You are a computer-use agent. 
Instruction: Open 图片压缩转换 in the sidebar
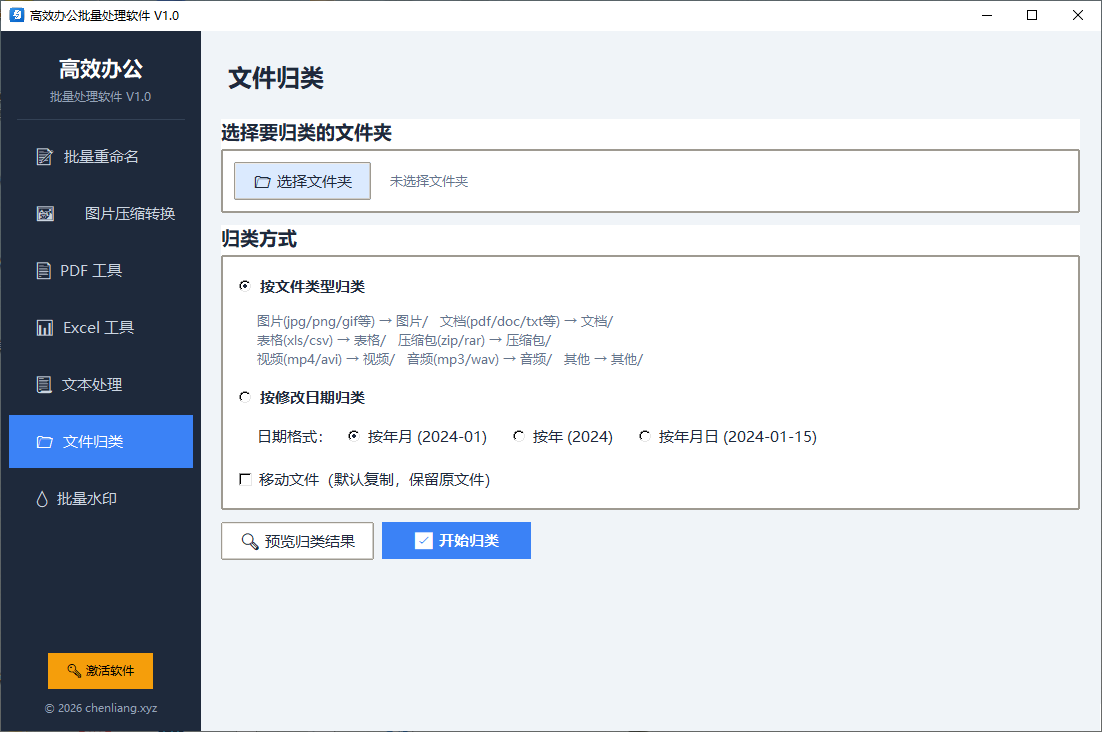(101, 214)
